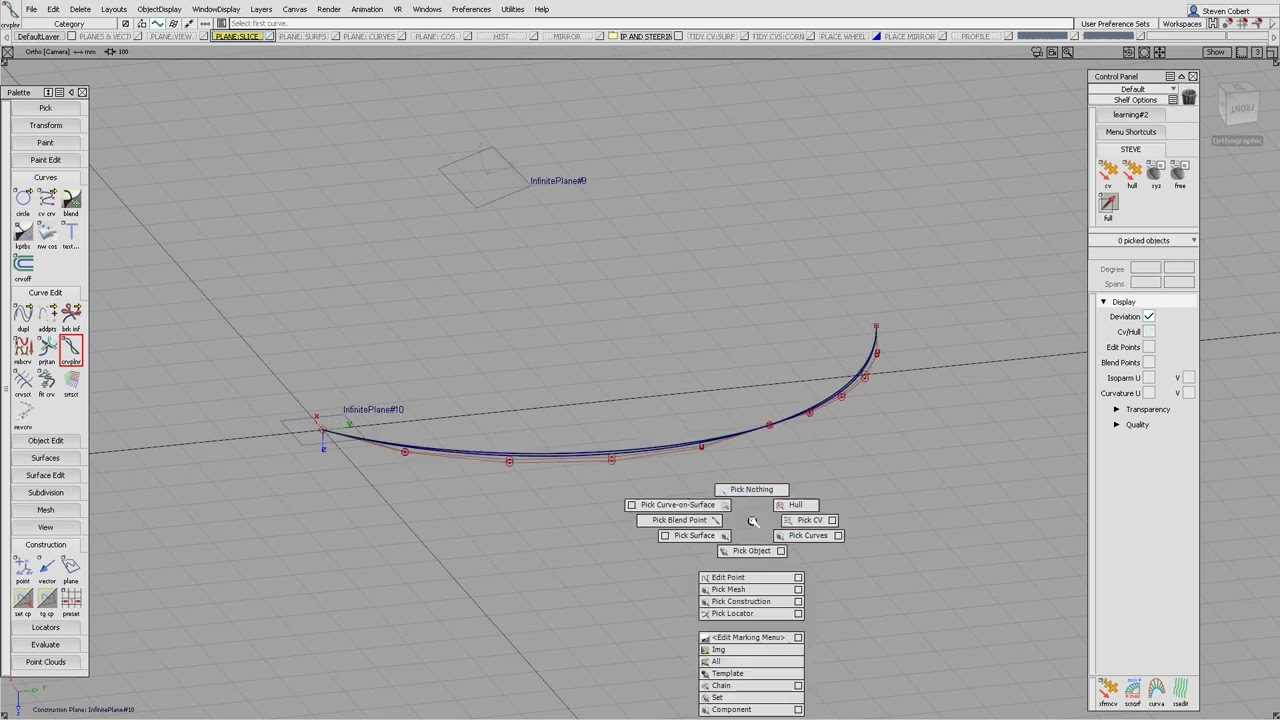
Task: Enable the Blend Points display checkbox
Action: click(1149, 363)
